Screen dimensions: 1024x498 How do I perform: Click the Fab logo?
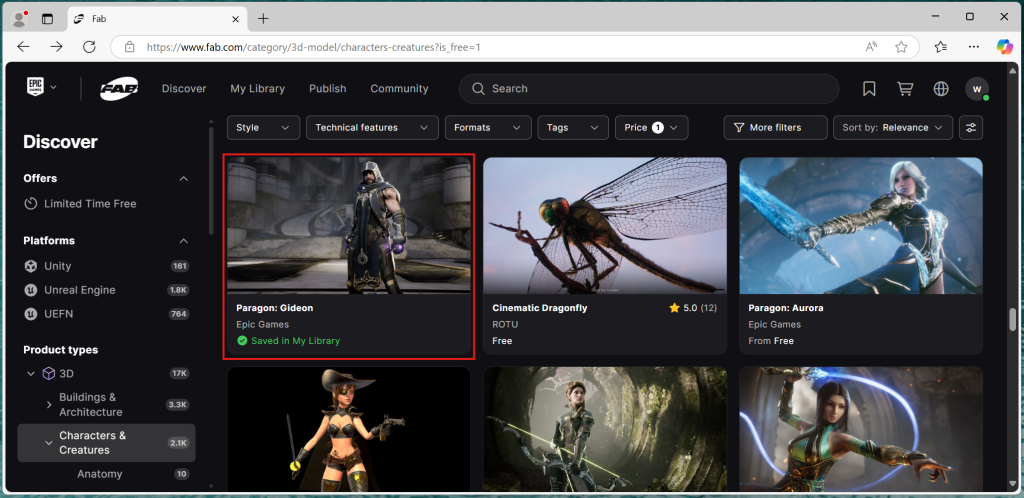pos(119,89)
